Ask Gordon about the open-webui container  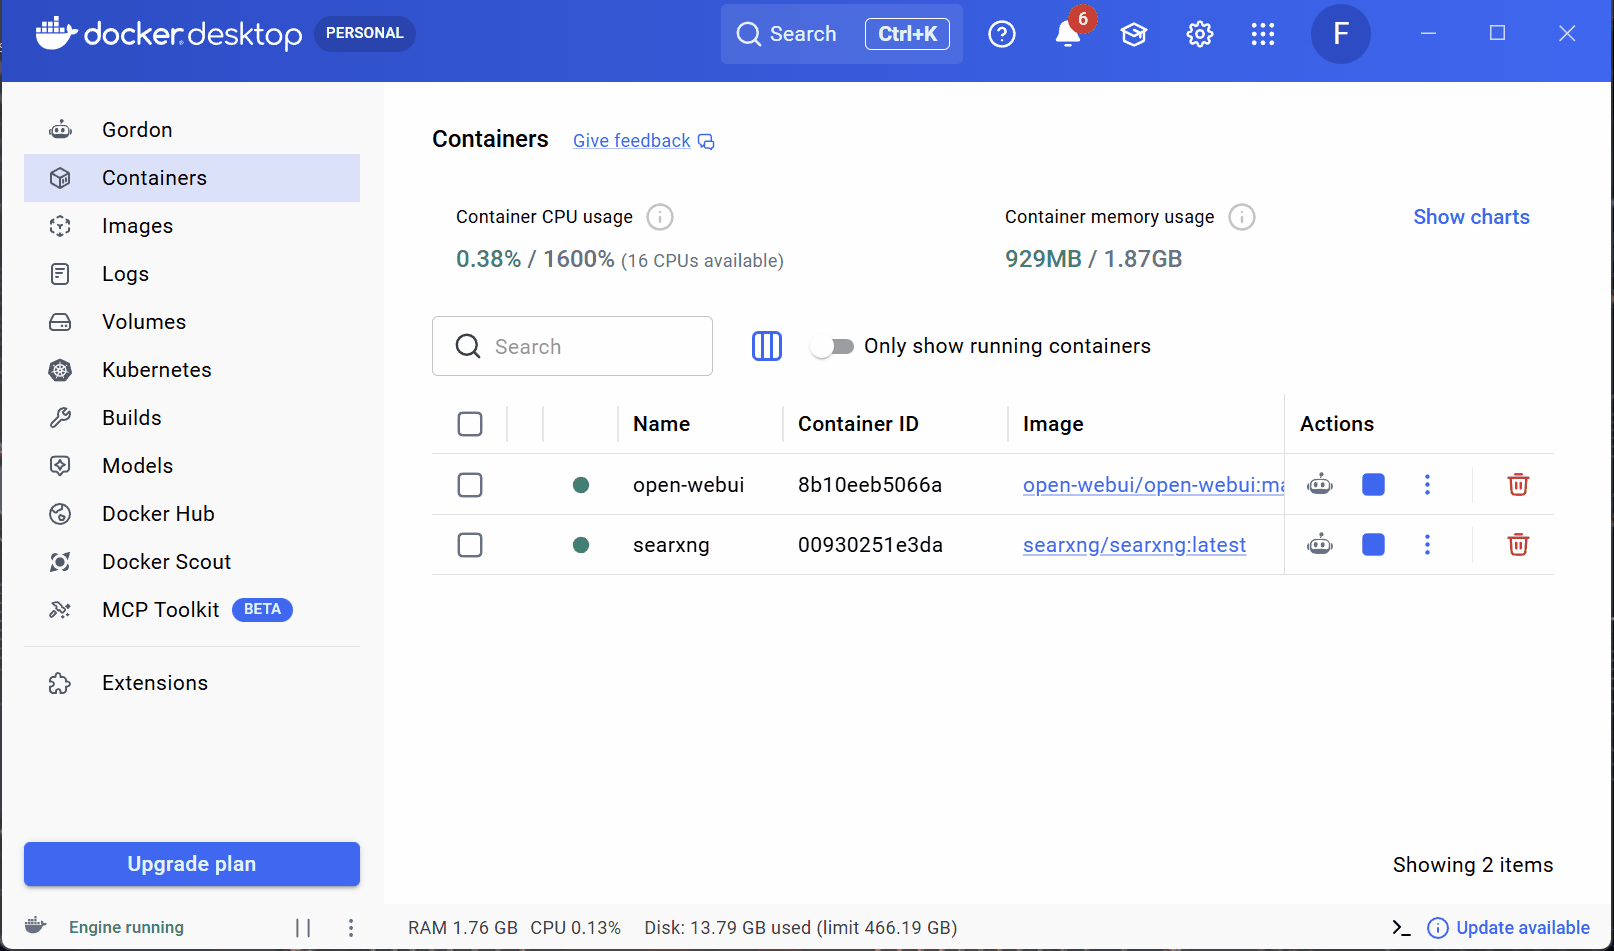(1320, 485)
